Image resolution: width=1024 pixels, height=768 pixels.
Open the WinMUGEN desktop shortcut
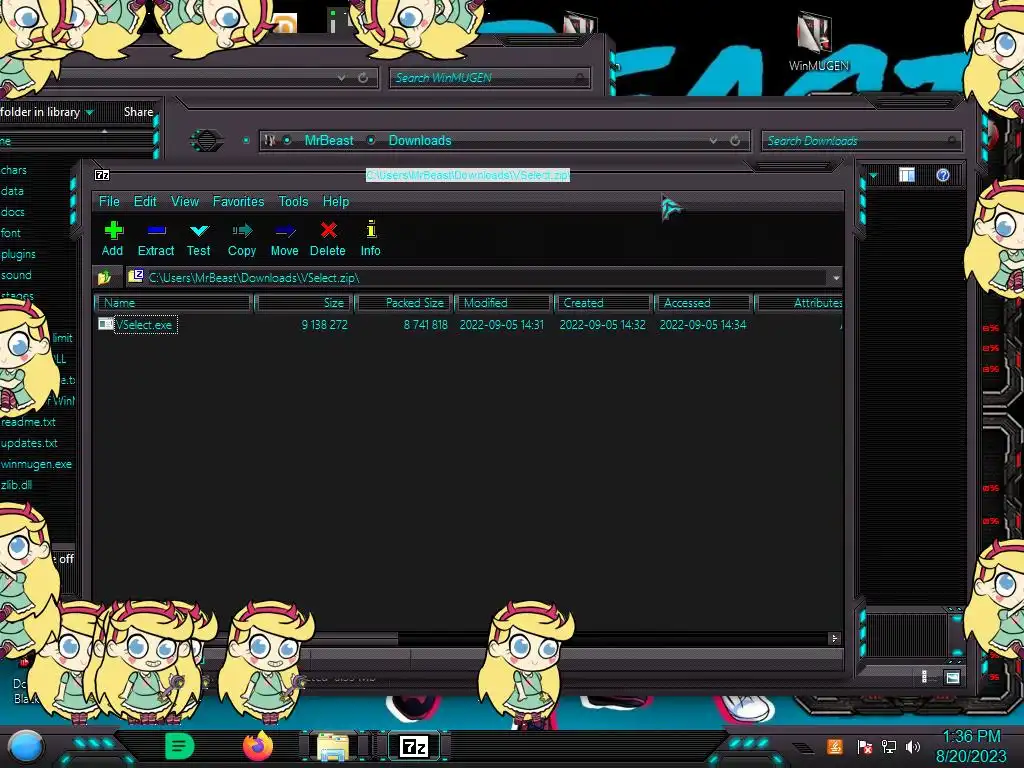[x=818, y=43]
